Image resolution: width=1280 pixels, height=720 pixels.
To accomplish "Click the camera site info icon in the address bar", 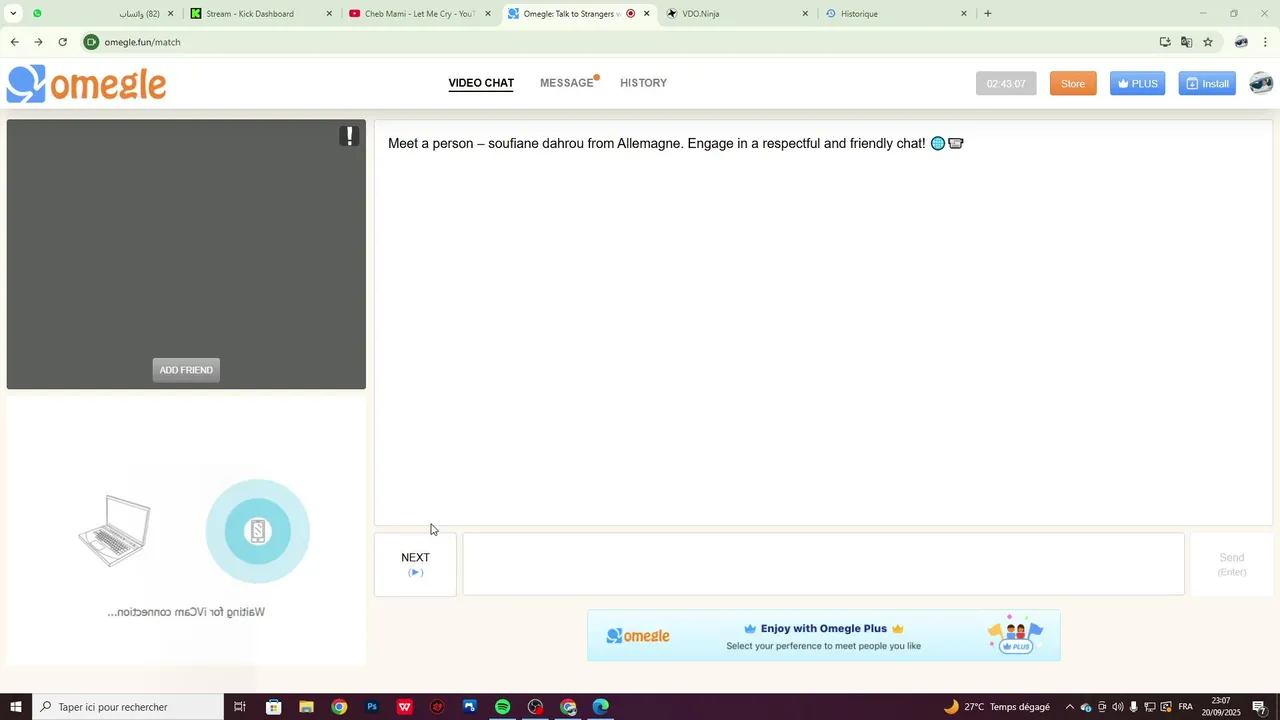I will tap(92, 42).
